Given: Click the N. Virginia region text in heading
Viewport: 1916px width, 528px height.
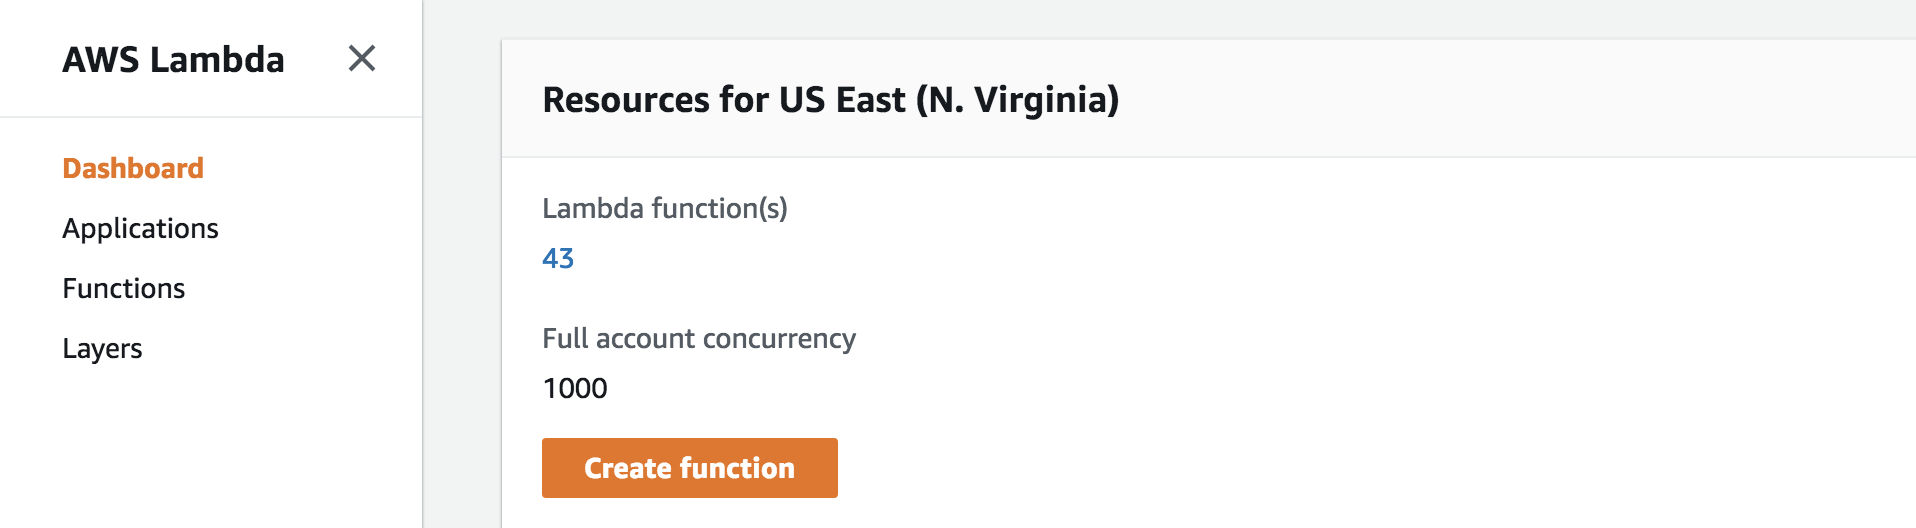Looking at the screenshot, I should 1018,100.
